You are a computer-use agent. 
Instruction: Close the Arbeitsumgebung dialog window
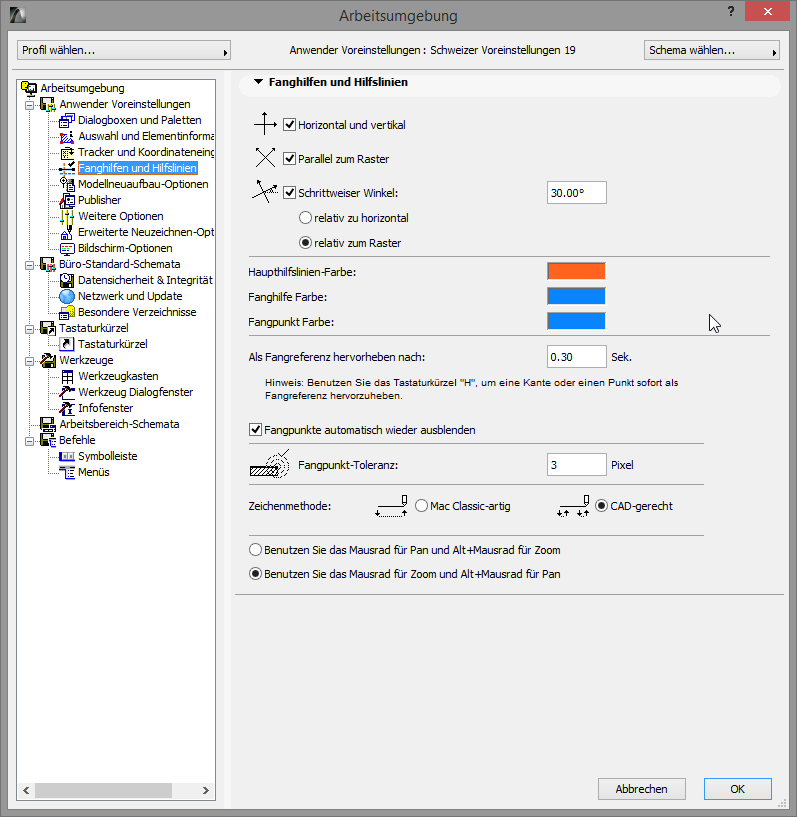point(767,11)
